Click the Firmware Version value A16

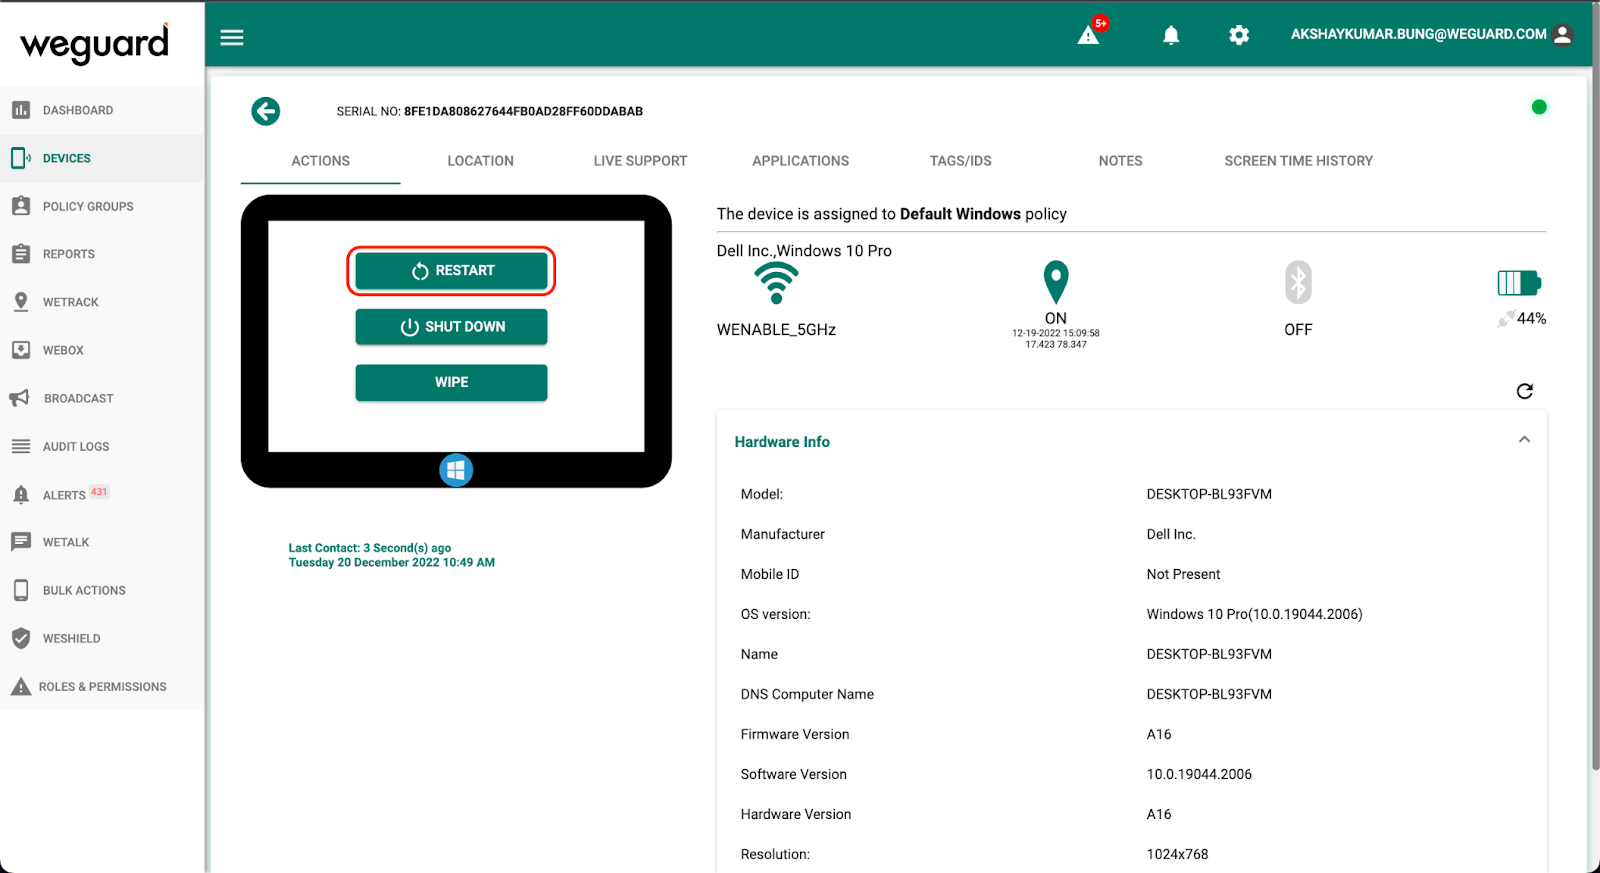click(1159, 734)
